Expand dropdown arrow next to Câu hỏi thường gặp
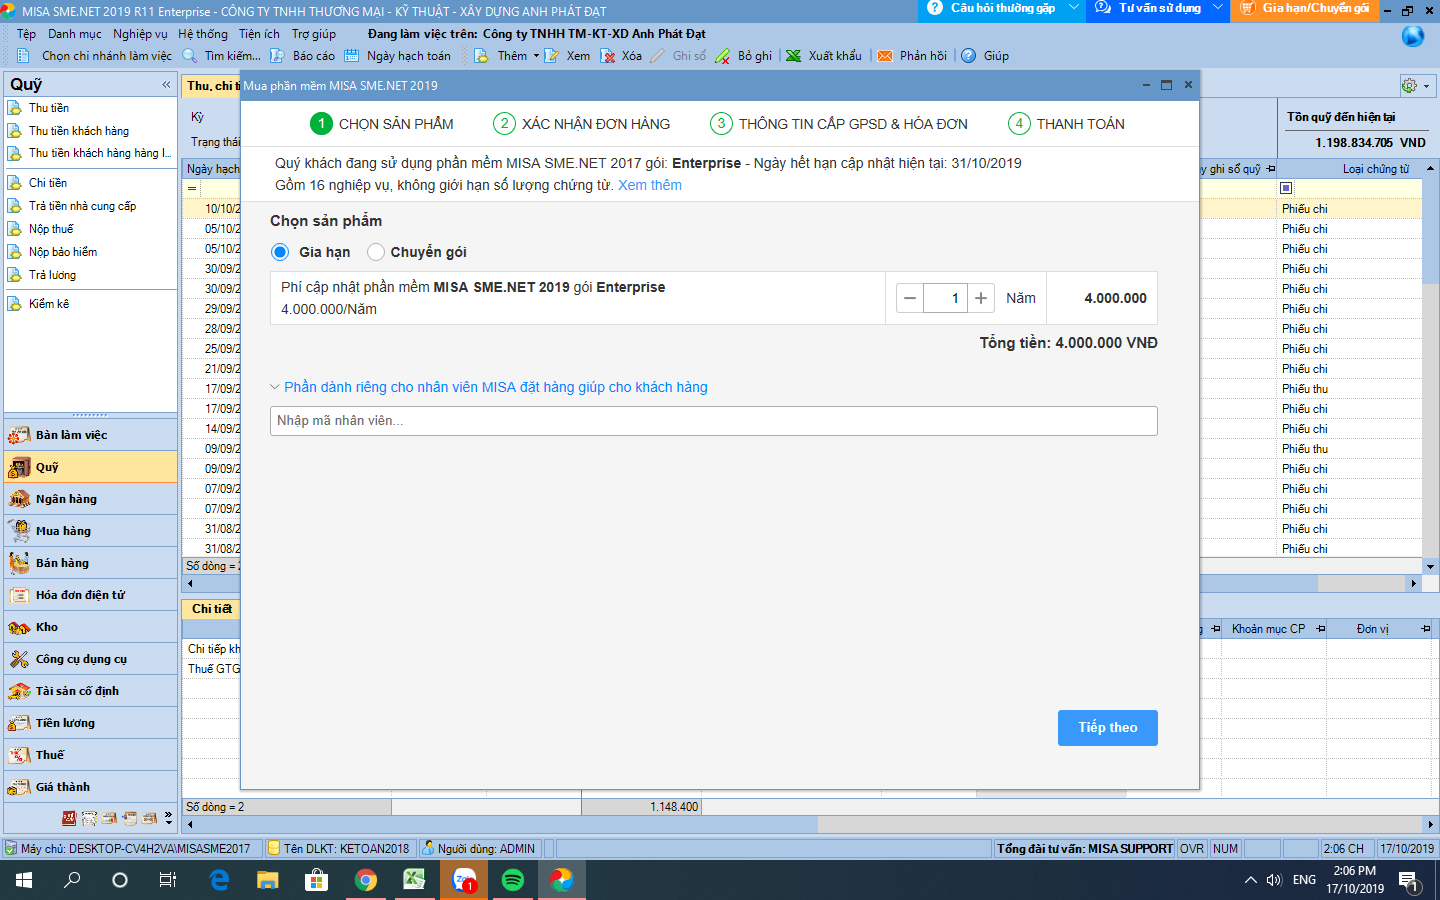Image resolution: width=1440 pixels, height=900 pixels. (x=1075, y=9)
